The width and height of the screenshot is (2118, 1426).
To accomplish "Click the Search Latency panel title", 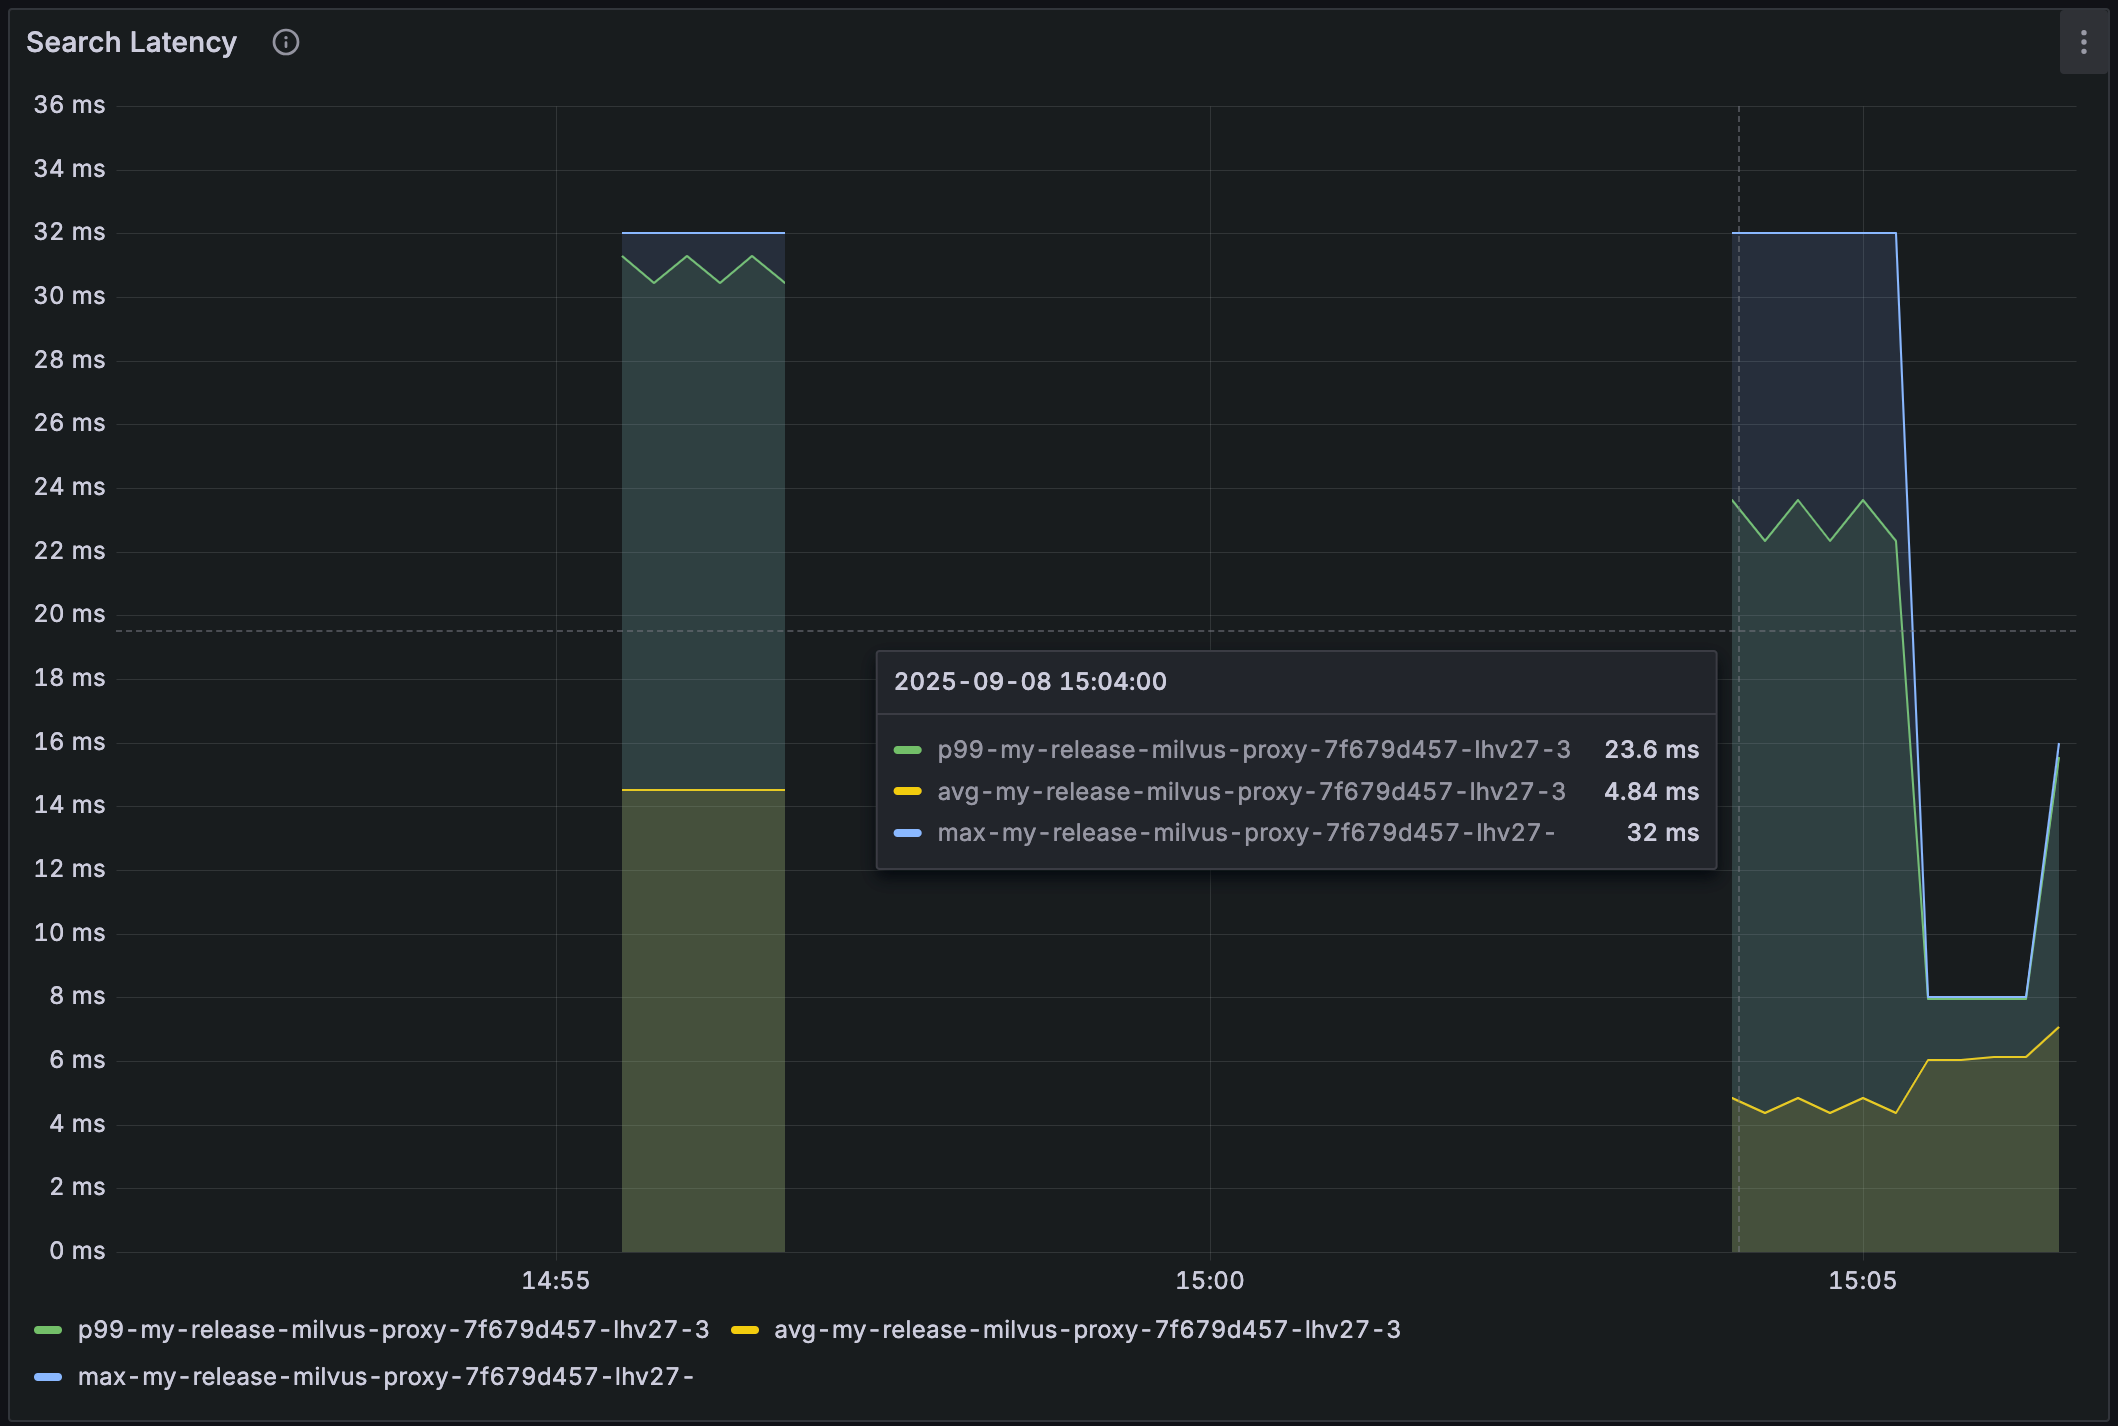I will (131, 42).
